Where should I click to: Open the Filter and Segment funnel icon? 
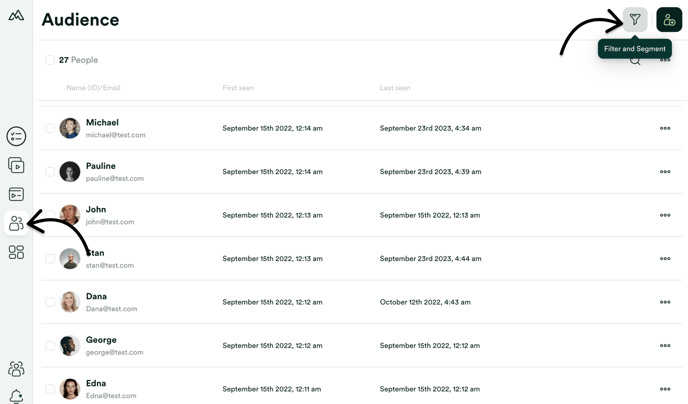(x=635, y=20)
